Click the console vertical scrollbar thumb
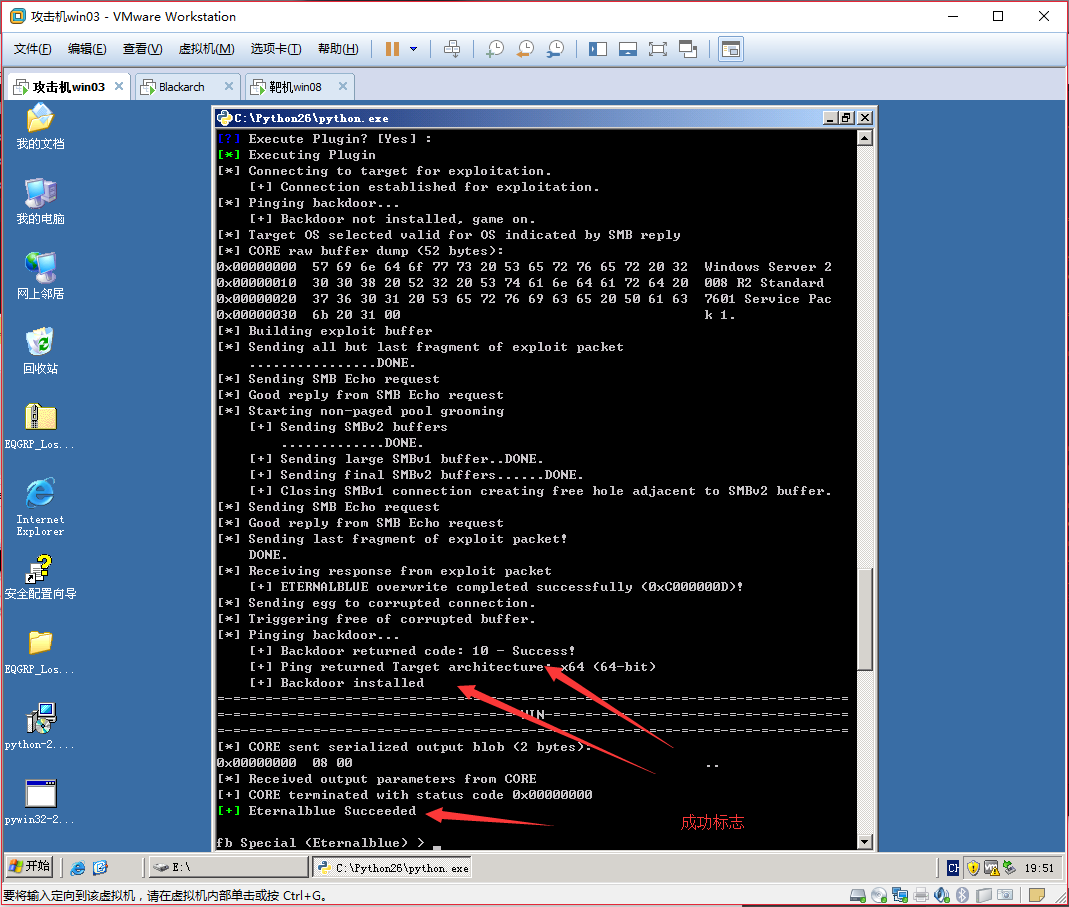 coord(864,619)
